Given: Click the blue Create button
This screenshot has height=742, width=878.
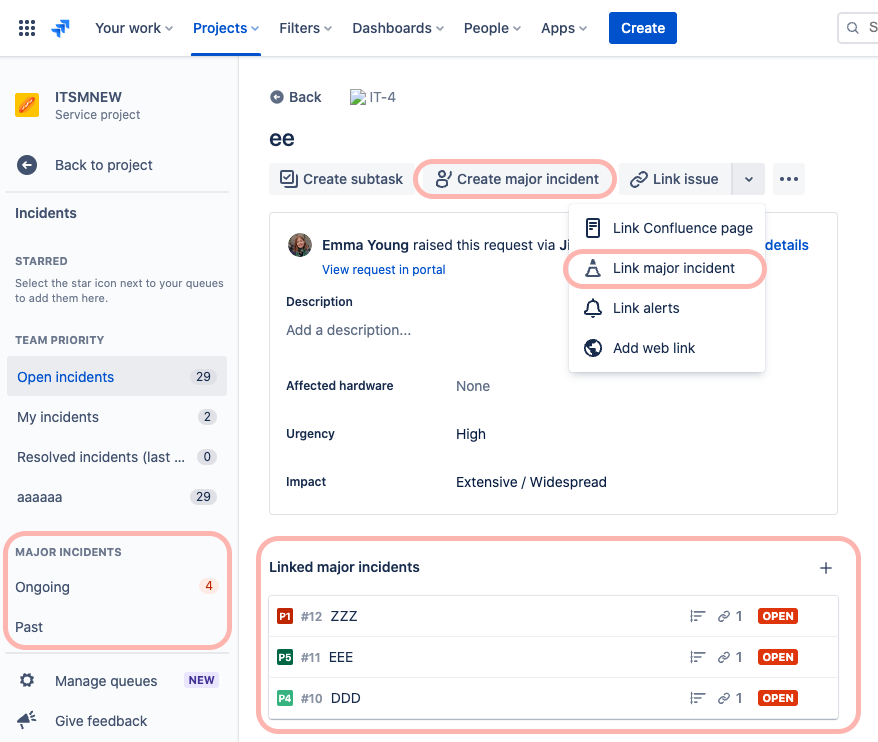Looking at the screenshot, I should coord(642,28).
